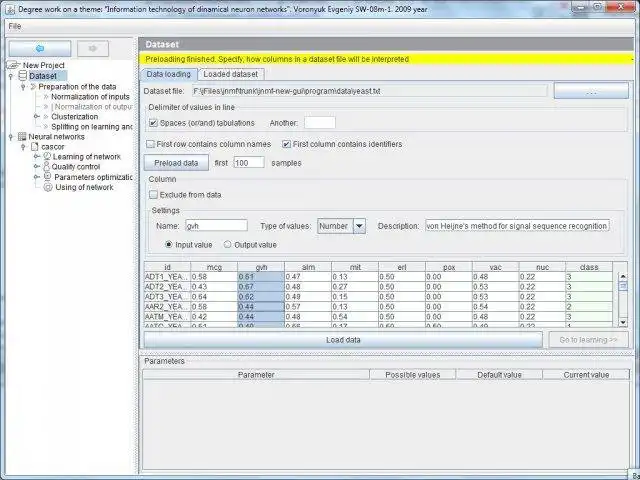Click the Load data button
Image resolution: width=640 pixels, height=480 pixels.
click(343, 340)
